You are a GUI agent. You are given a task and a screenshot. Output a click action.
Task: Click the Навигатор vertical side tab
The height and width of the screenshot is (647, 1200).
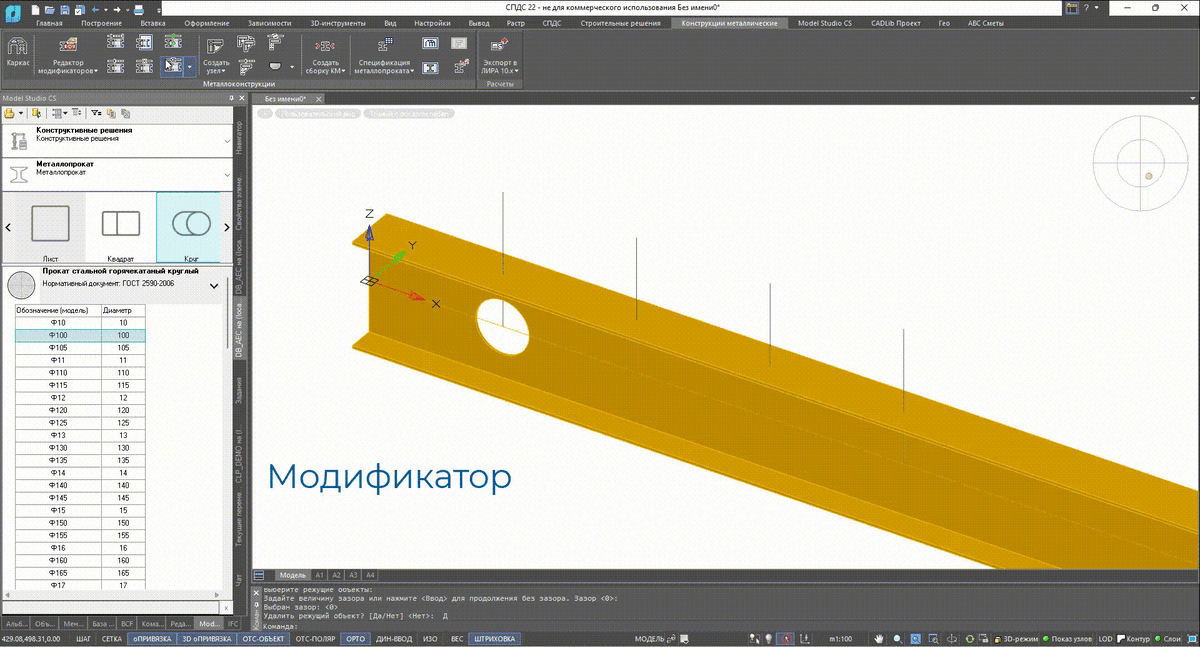point(238,140)
